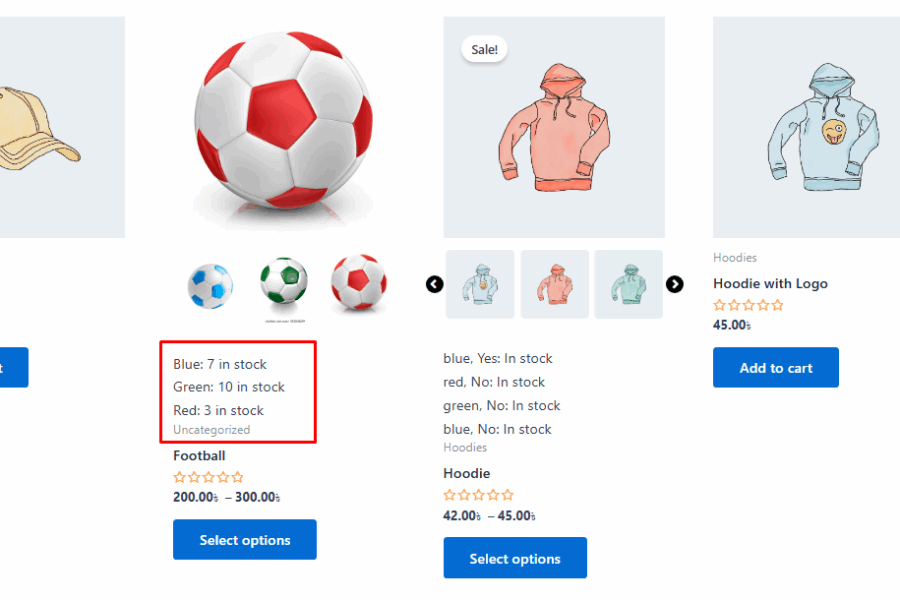The height and width of the screenshot is (600, 900).
Task: Click Select options under Hoodie
Action: [x=515, y=558]
